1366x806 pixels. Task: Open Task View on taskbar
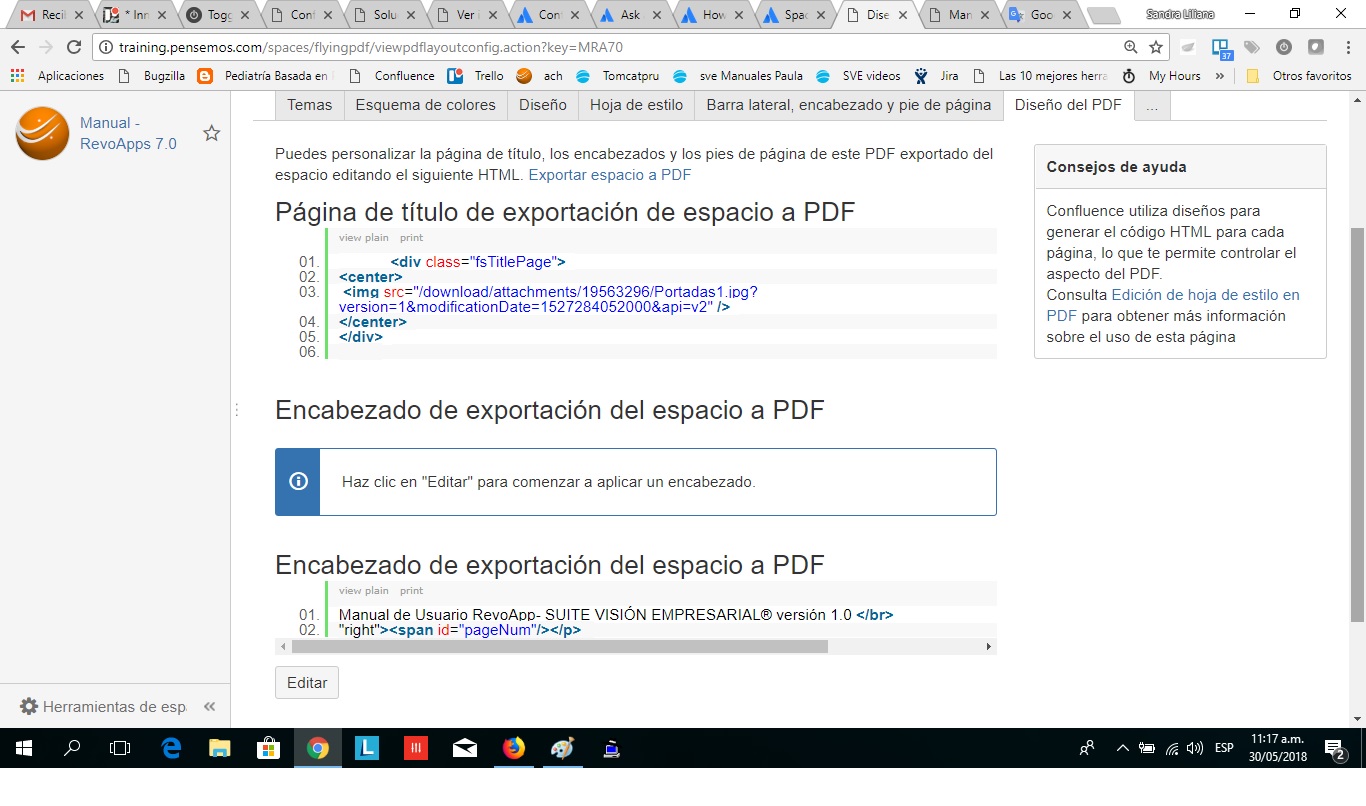click(x=120, y=748)
